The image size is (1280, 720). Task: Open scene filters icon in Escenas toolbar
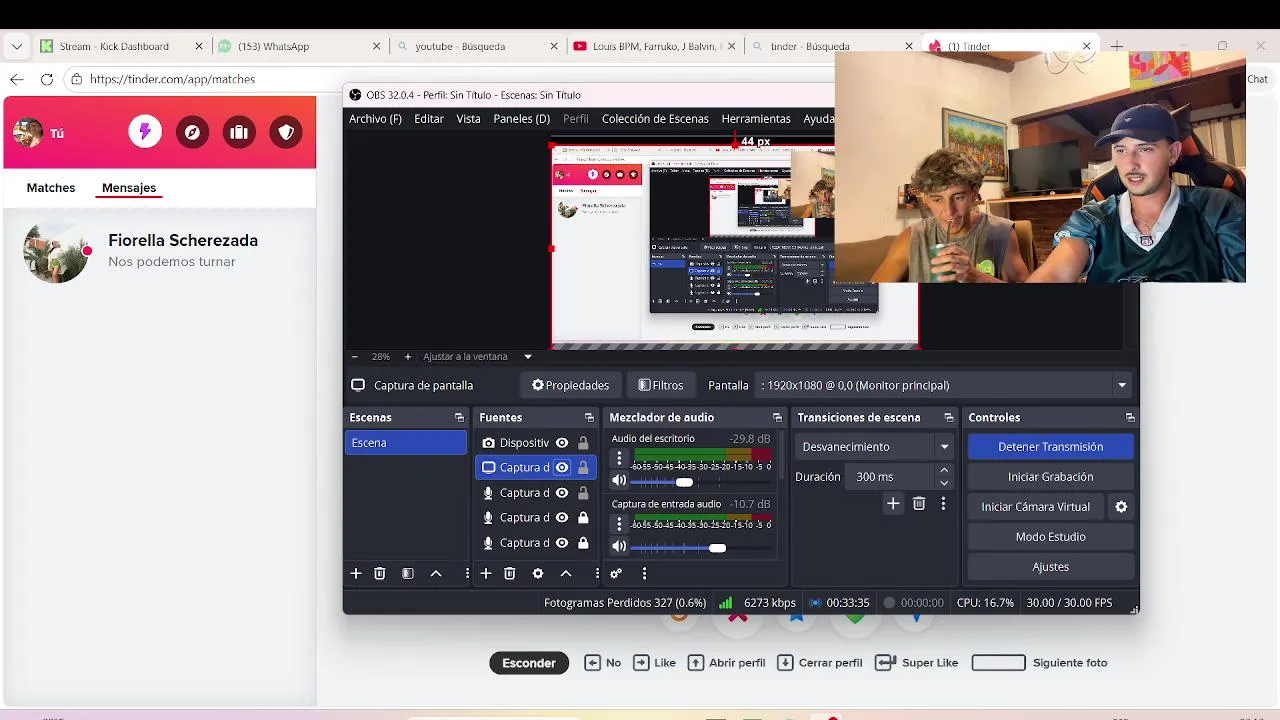coord(408,573)
